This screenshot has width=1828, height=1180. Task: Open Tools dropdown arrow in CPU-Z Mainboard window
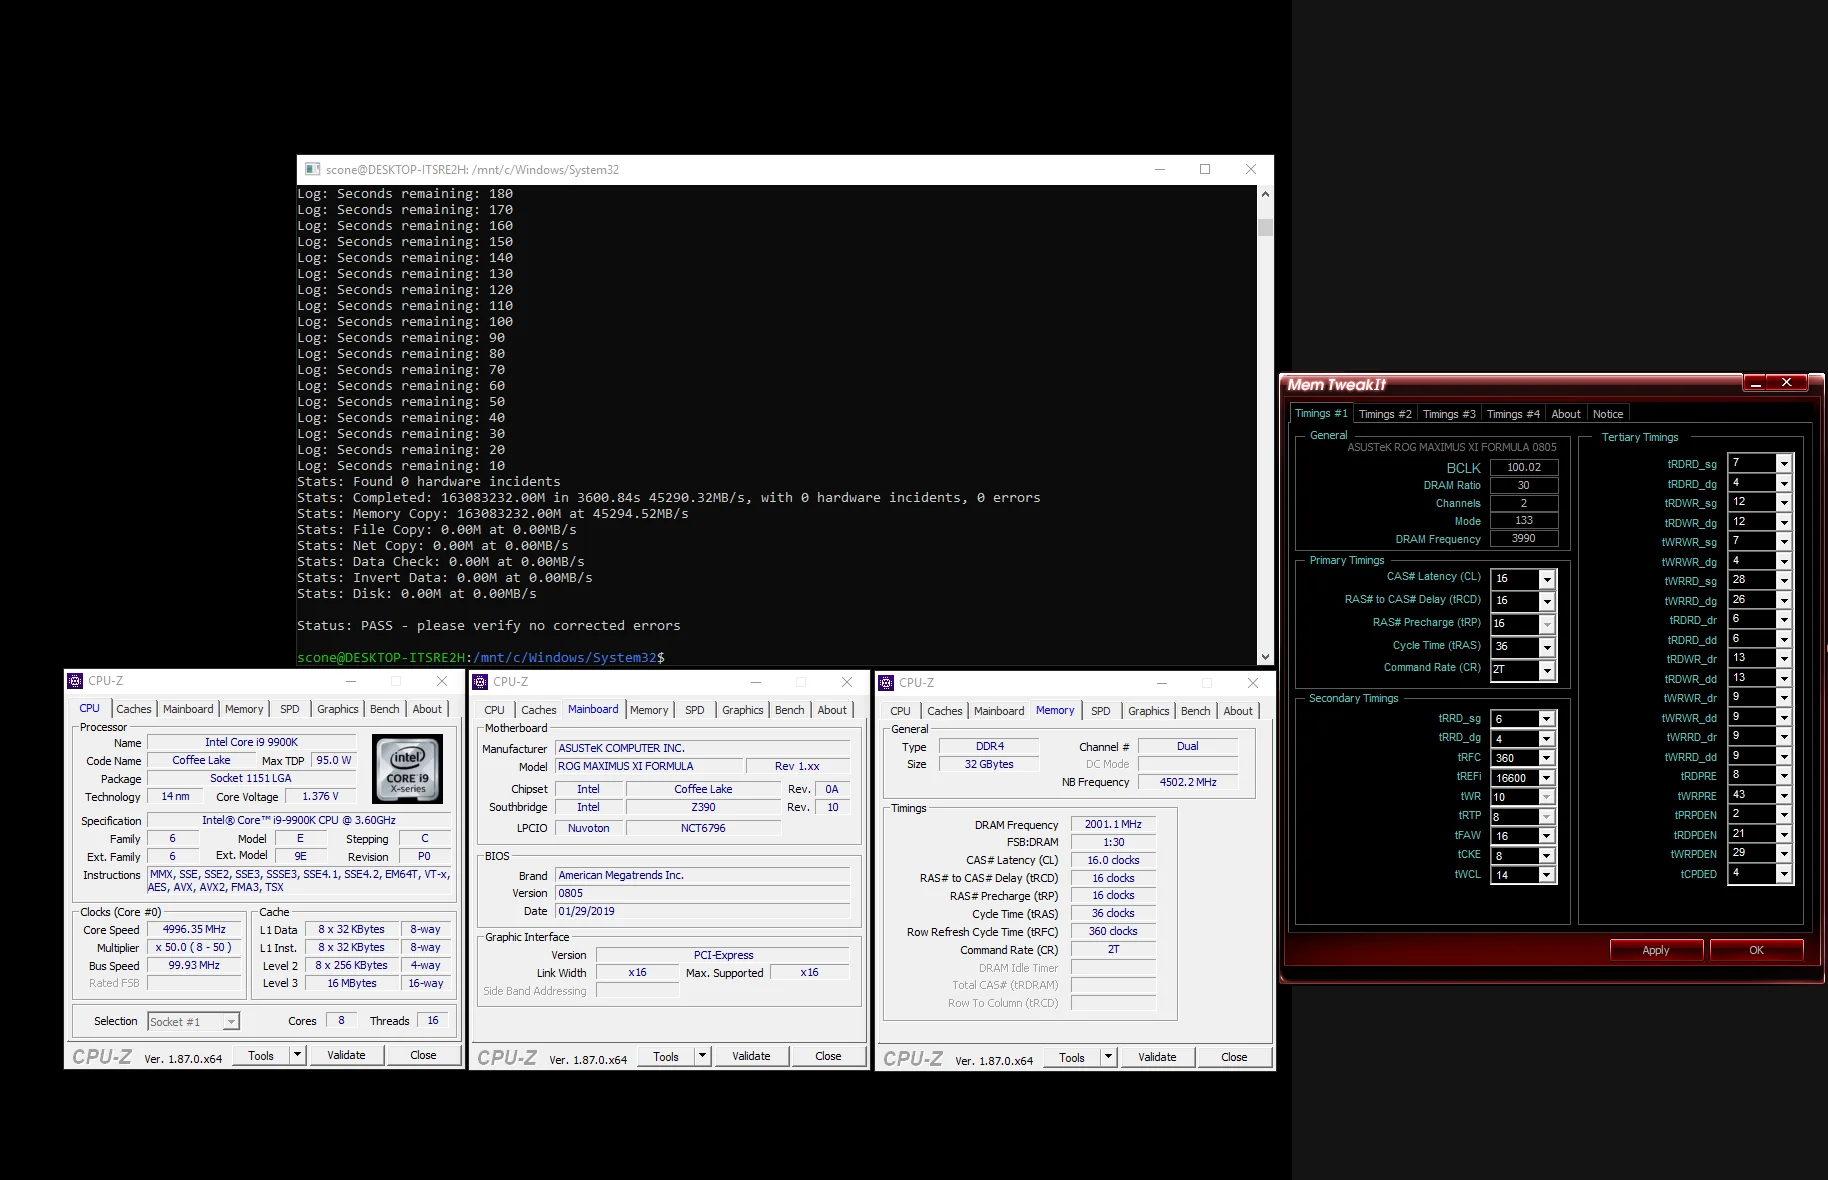click(x=702, y=1056)
